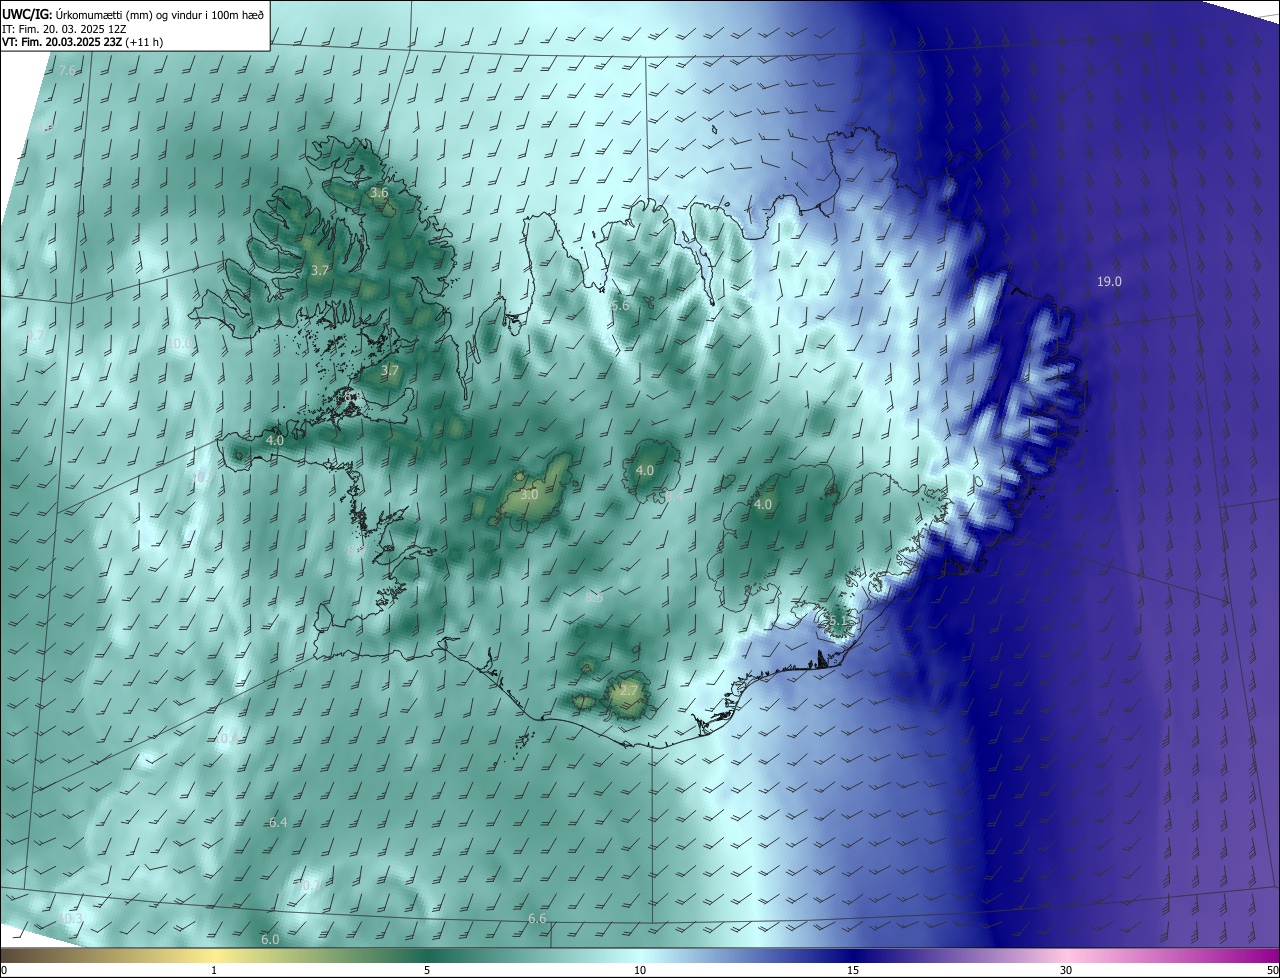Click the 4.0 value on Snæfellsnes peninsula
The height and width of the screenshot is (978, 1280).
click(275, 441)
